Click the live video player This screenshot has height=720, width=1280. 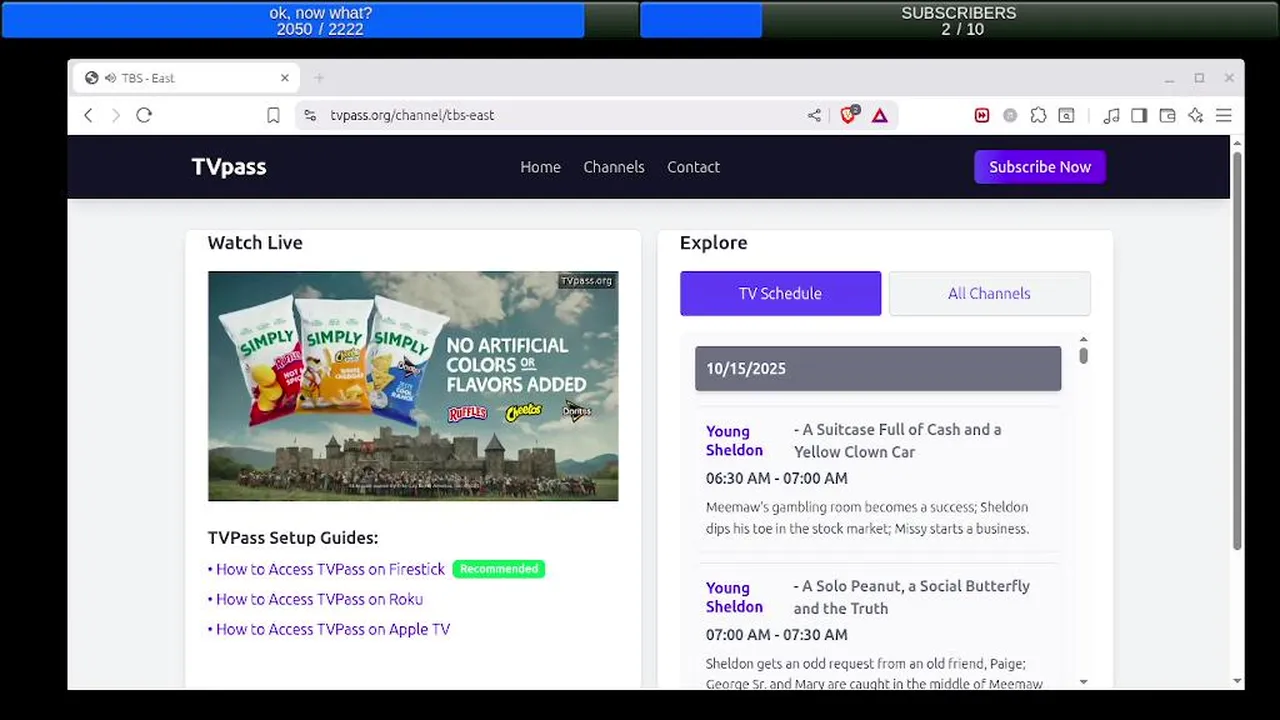click(413, 386)
